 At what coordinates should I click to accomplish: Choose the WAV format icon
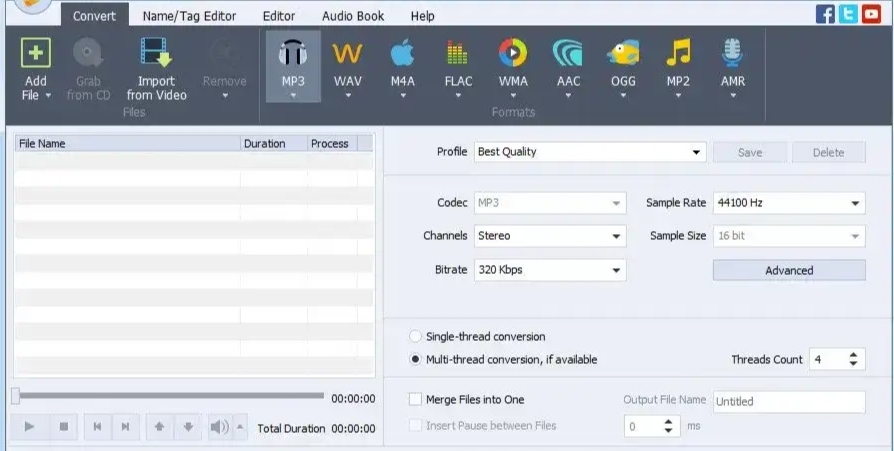(x=347, y=54)
